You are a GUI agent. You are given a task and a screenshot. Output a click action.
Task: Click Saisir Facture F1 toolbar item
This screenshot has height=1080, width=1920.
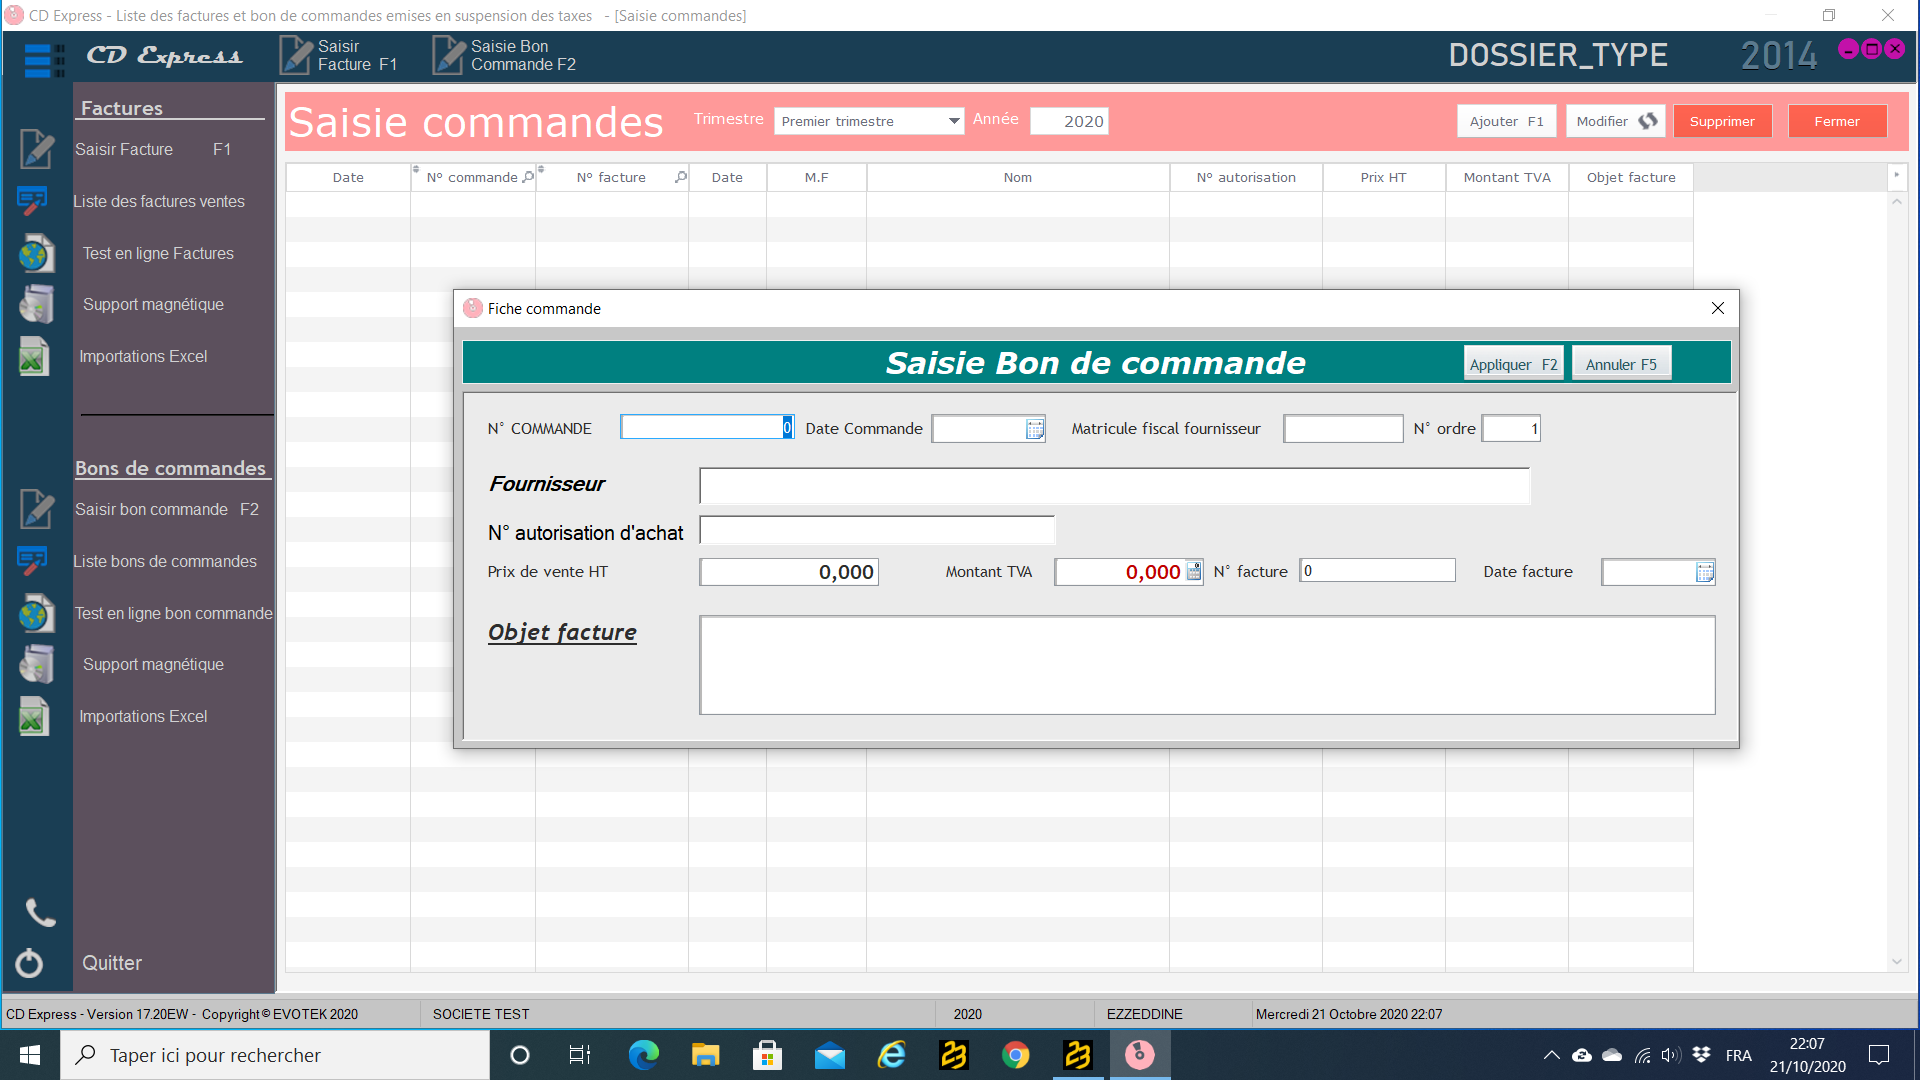click(340, 55)
